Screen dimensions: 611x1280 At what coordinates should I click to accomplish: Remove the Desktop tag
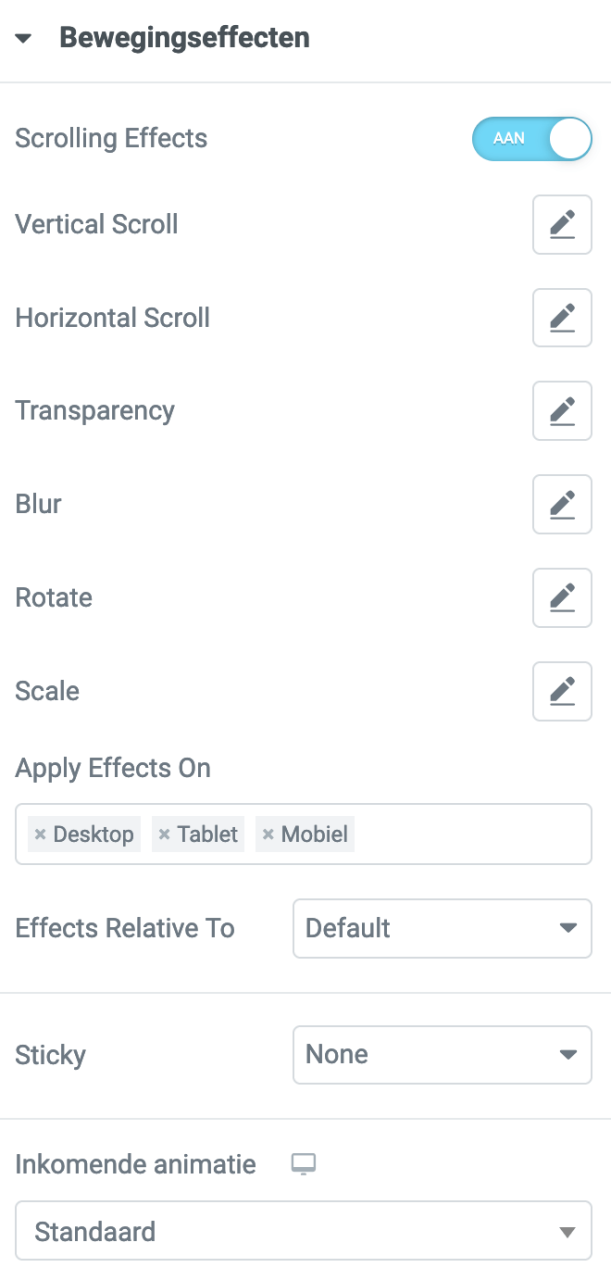coord(40,834)
